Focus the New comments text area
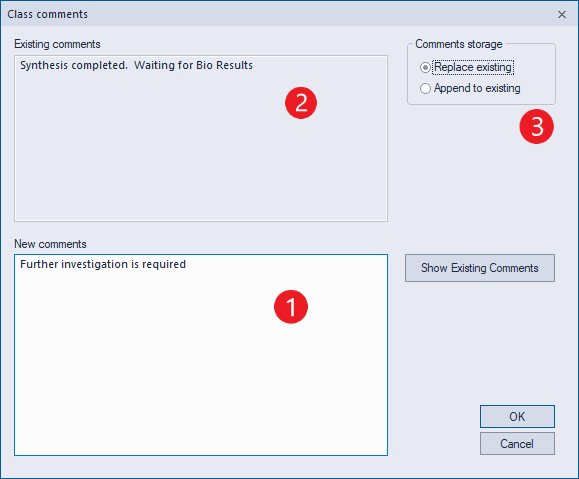 201,355
